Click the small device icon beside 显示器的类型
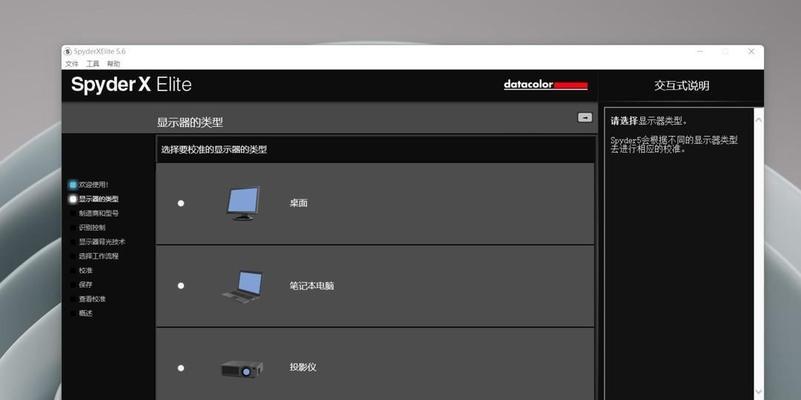This screenshot has height=400, width=801. pyautogui.click(x=585, y=117)
